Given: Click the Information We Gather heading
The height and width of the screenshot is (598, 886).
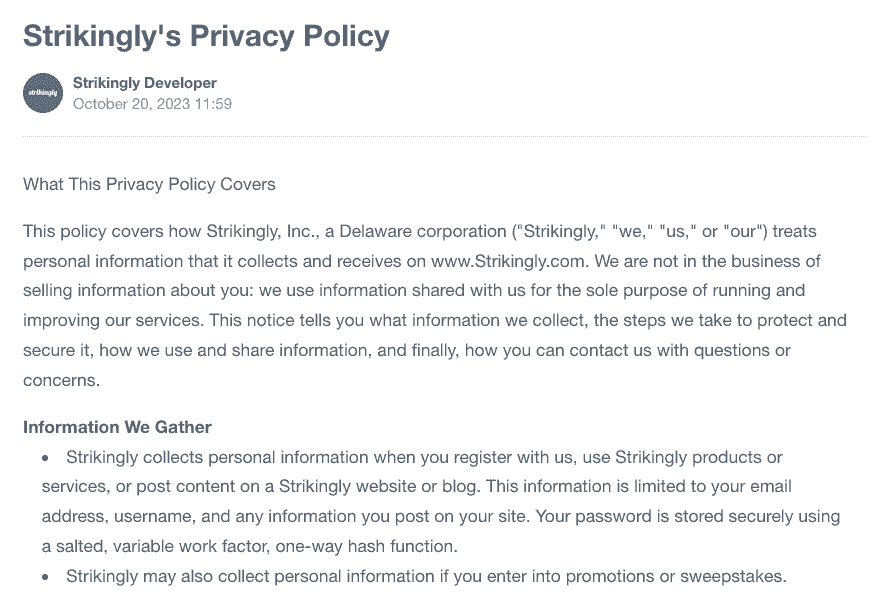Looking at the screenshot, I should tap(117, 427).
